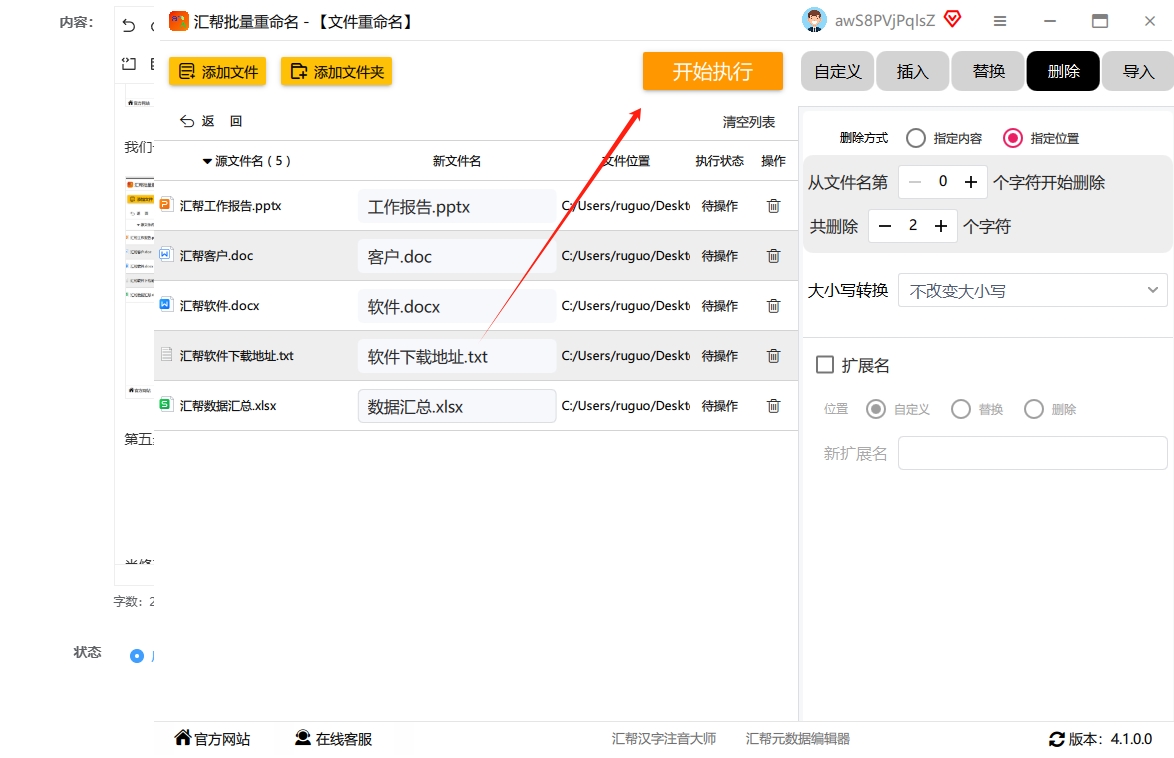Decrease the 共删除 character count with minus
This screenshot has height=758, width=1174.
coord(885,226)
